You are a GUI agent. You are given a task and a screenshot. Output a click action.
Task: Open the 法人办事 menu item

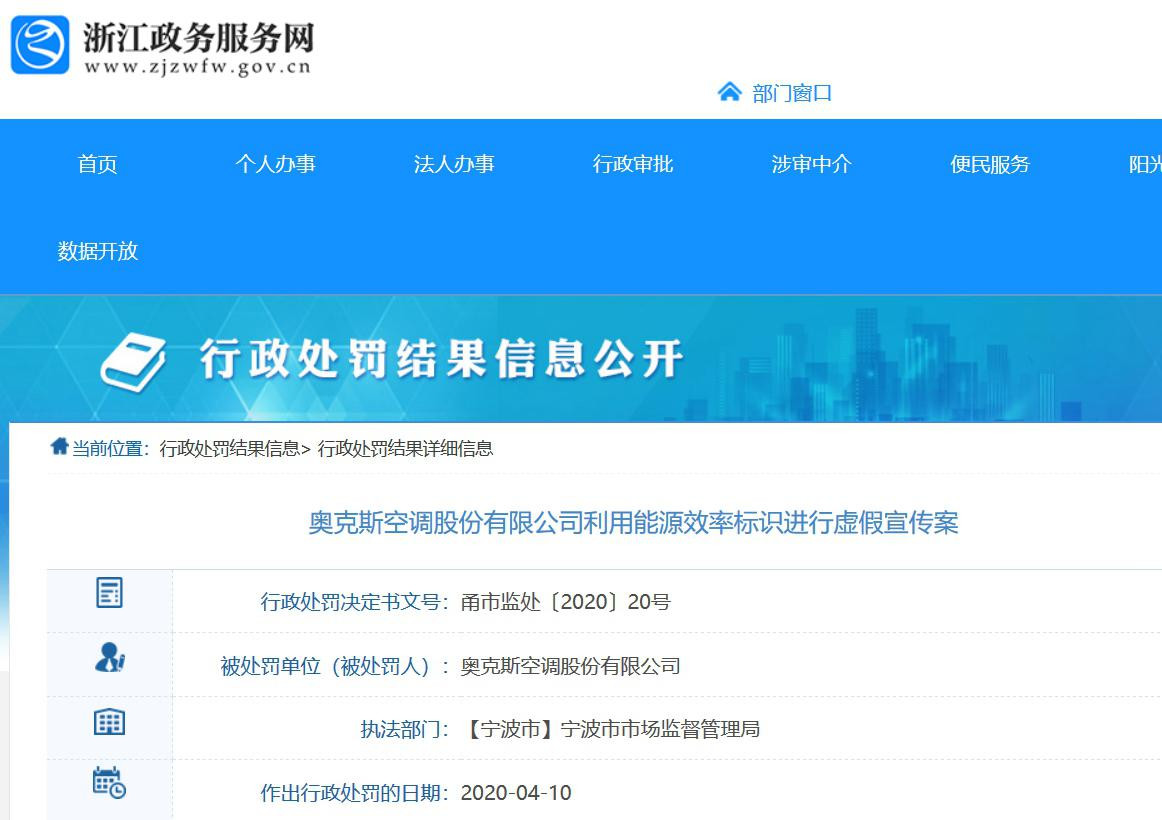tap(454, 164)
